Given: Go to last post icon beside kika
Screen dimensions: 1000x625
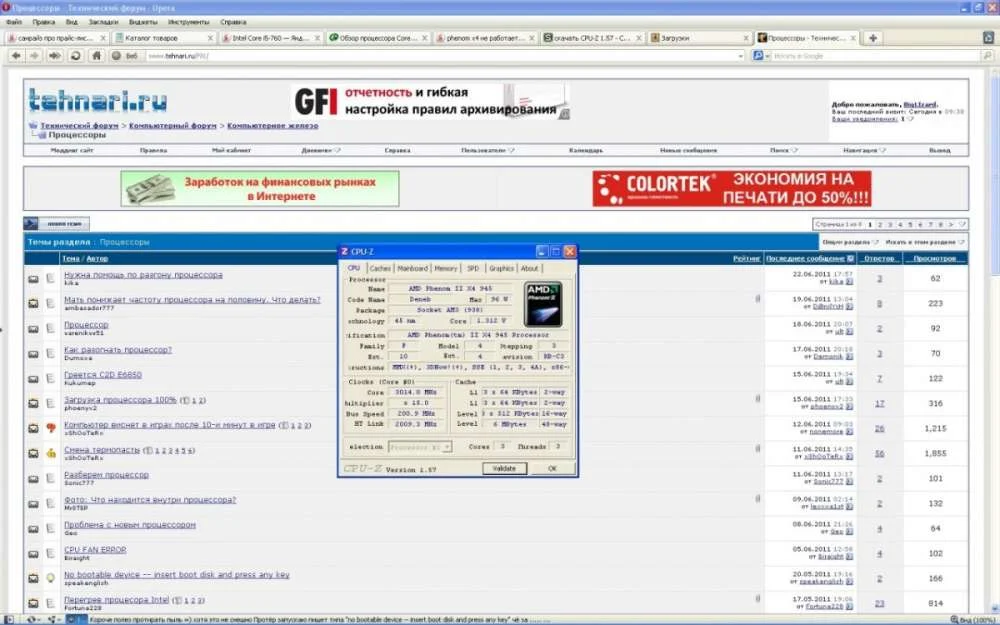Looking at the screenshot, I should [x=849, y=282].
